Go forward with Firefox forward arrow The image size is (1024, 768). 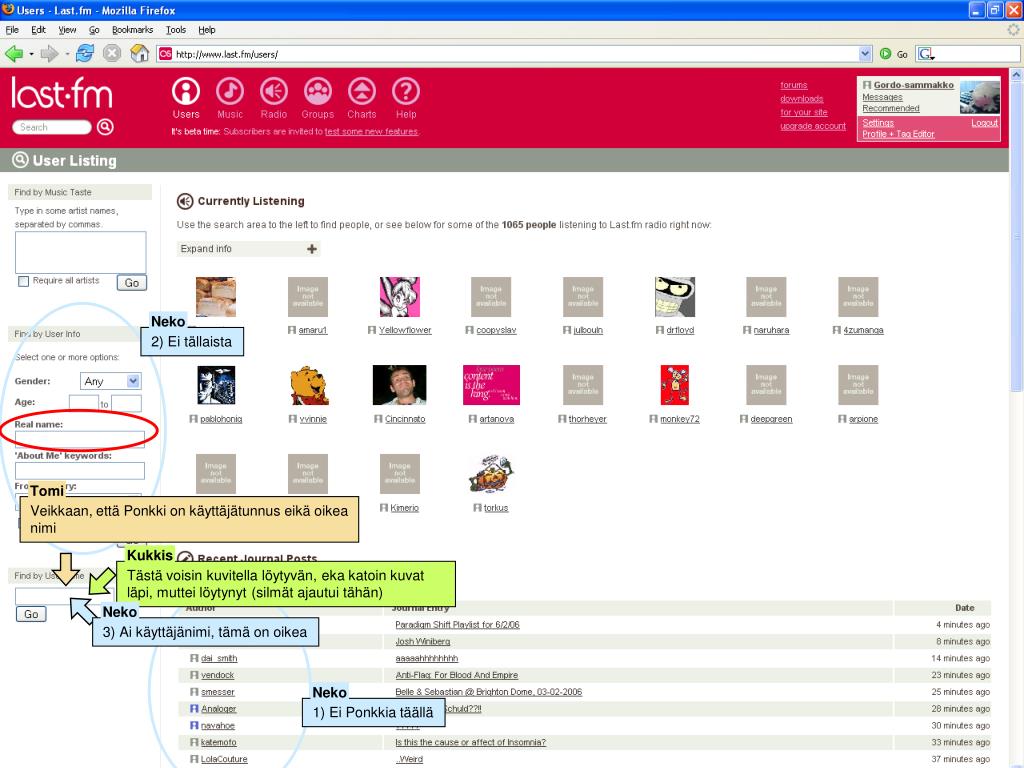pos(49,54)
